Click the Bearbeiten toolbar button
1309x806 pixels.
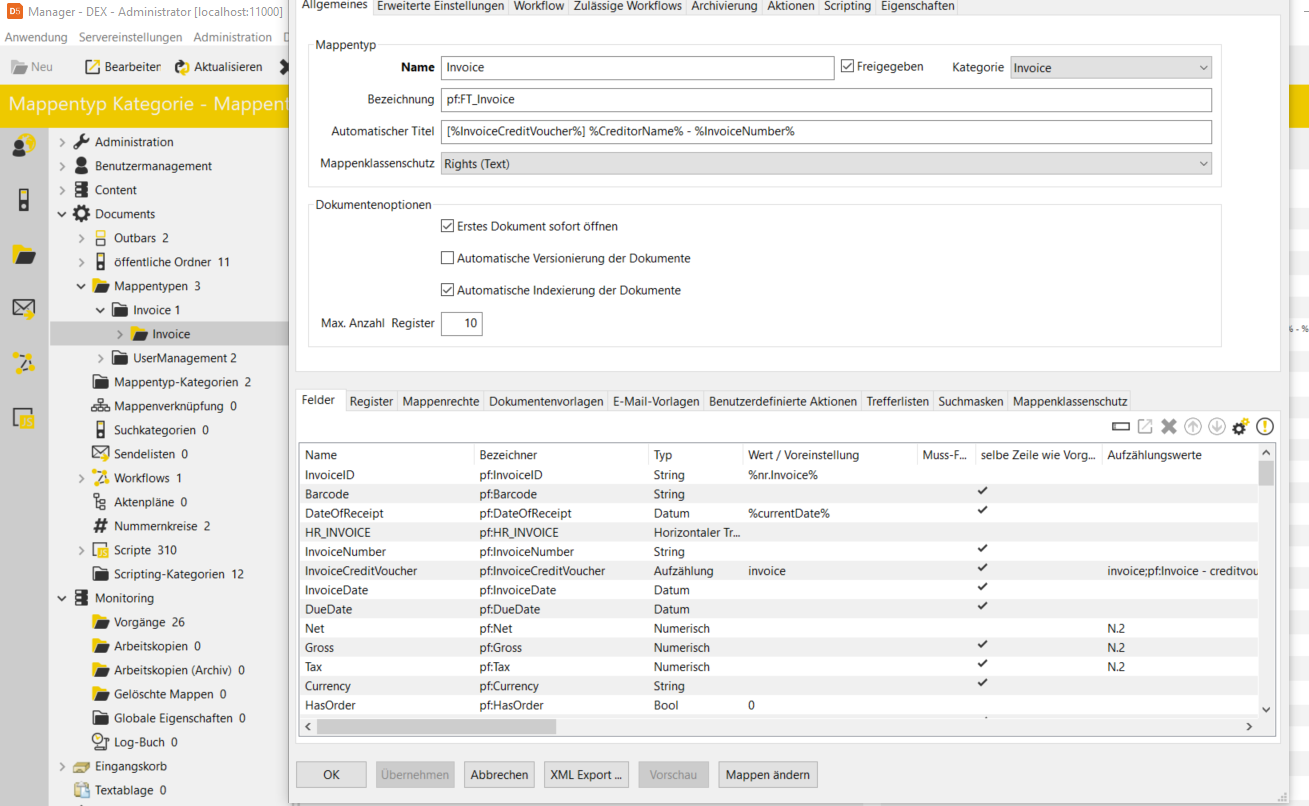tap(122, 67)
